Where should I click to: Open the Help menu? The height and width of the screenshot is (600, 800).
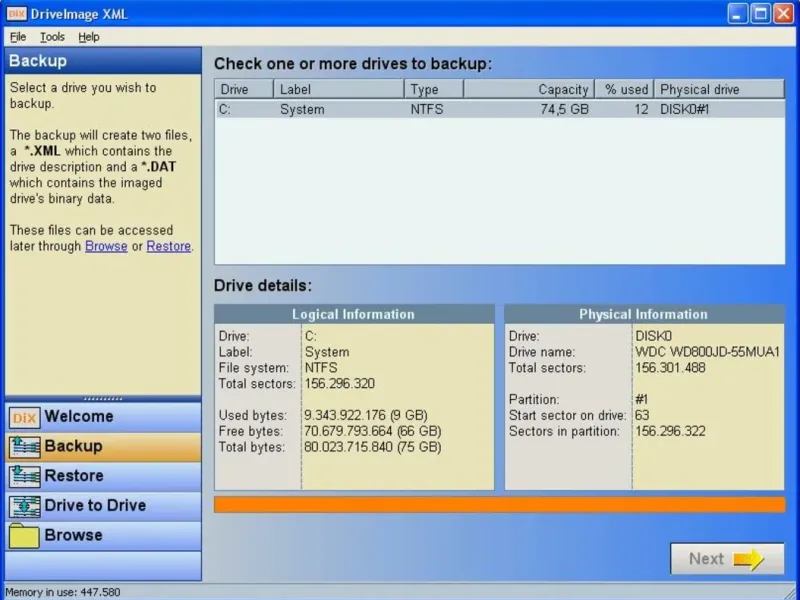pyautogui.click(x=89, y=37)
